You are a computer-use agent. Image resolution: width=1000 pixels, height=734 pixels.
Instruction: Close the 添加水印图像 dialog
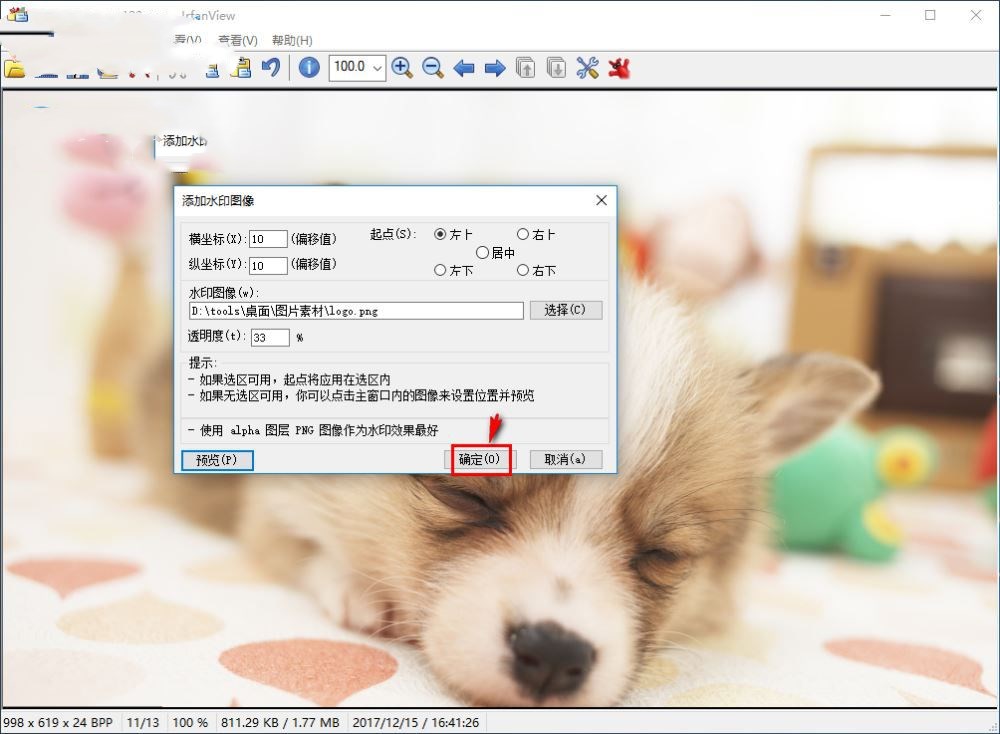(601, 200)
